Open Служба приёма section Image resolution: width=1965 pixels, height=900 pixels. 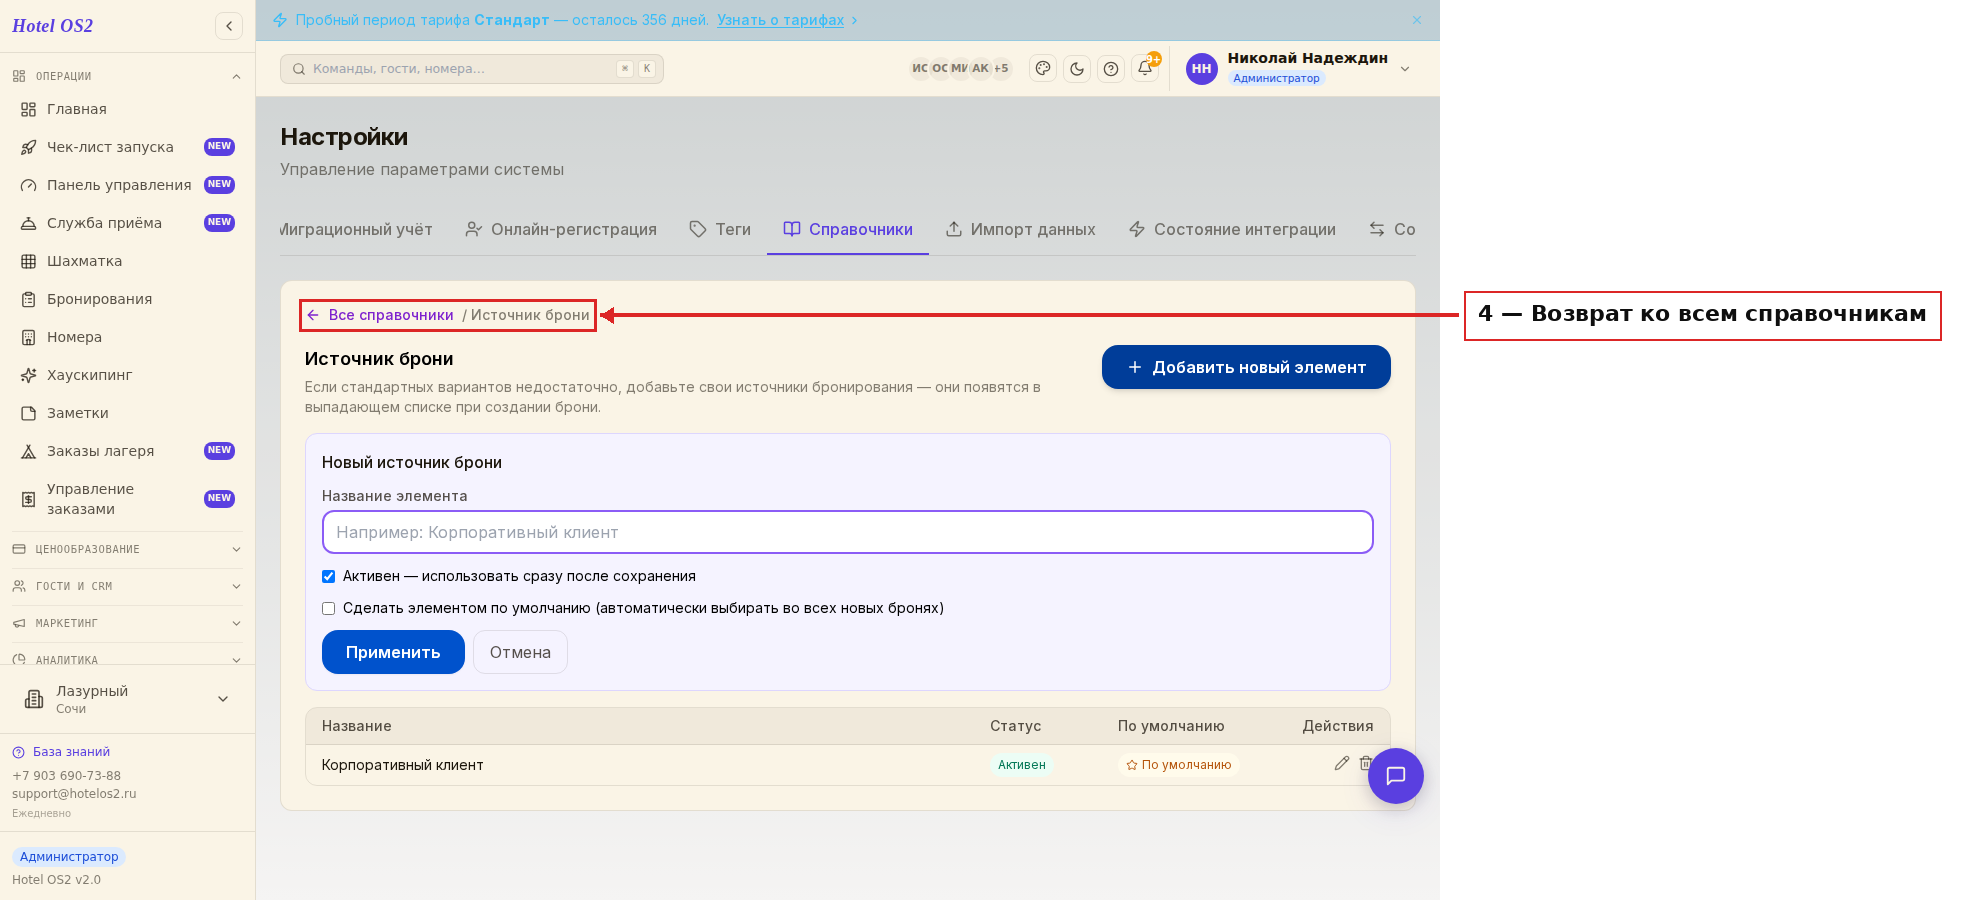tap(127, 223)
